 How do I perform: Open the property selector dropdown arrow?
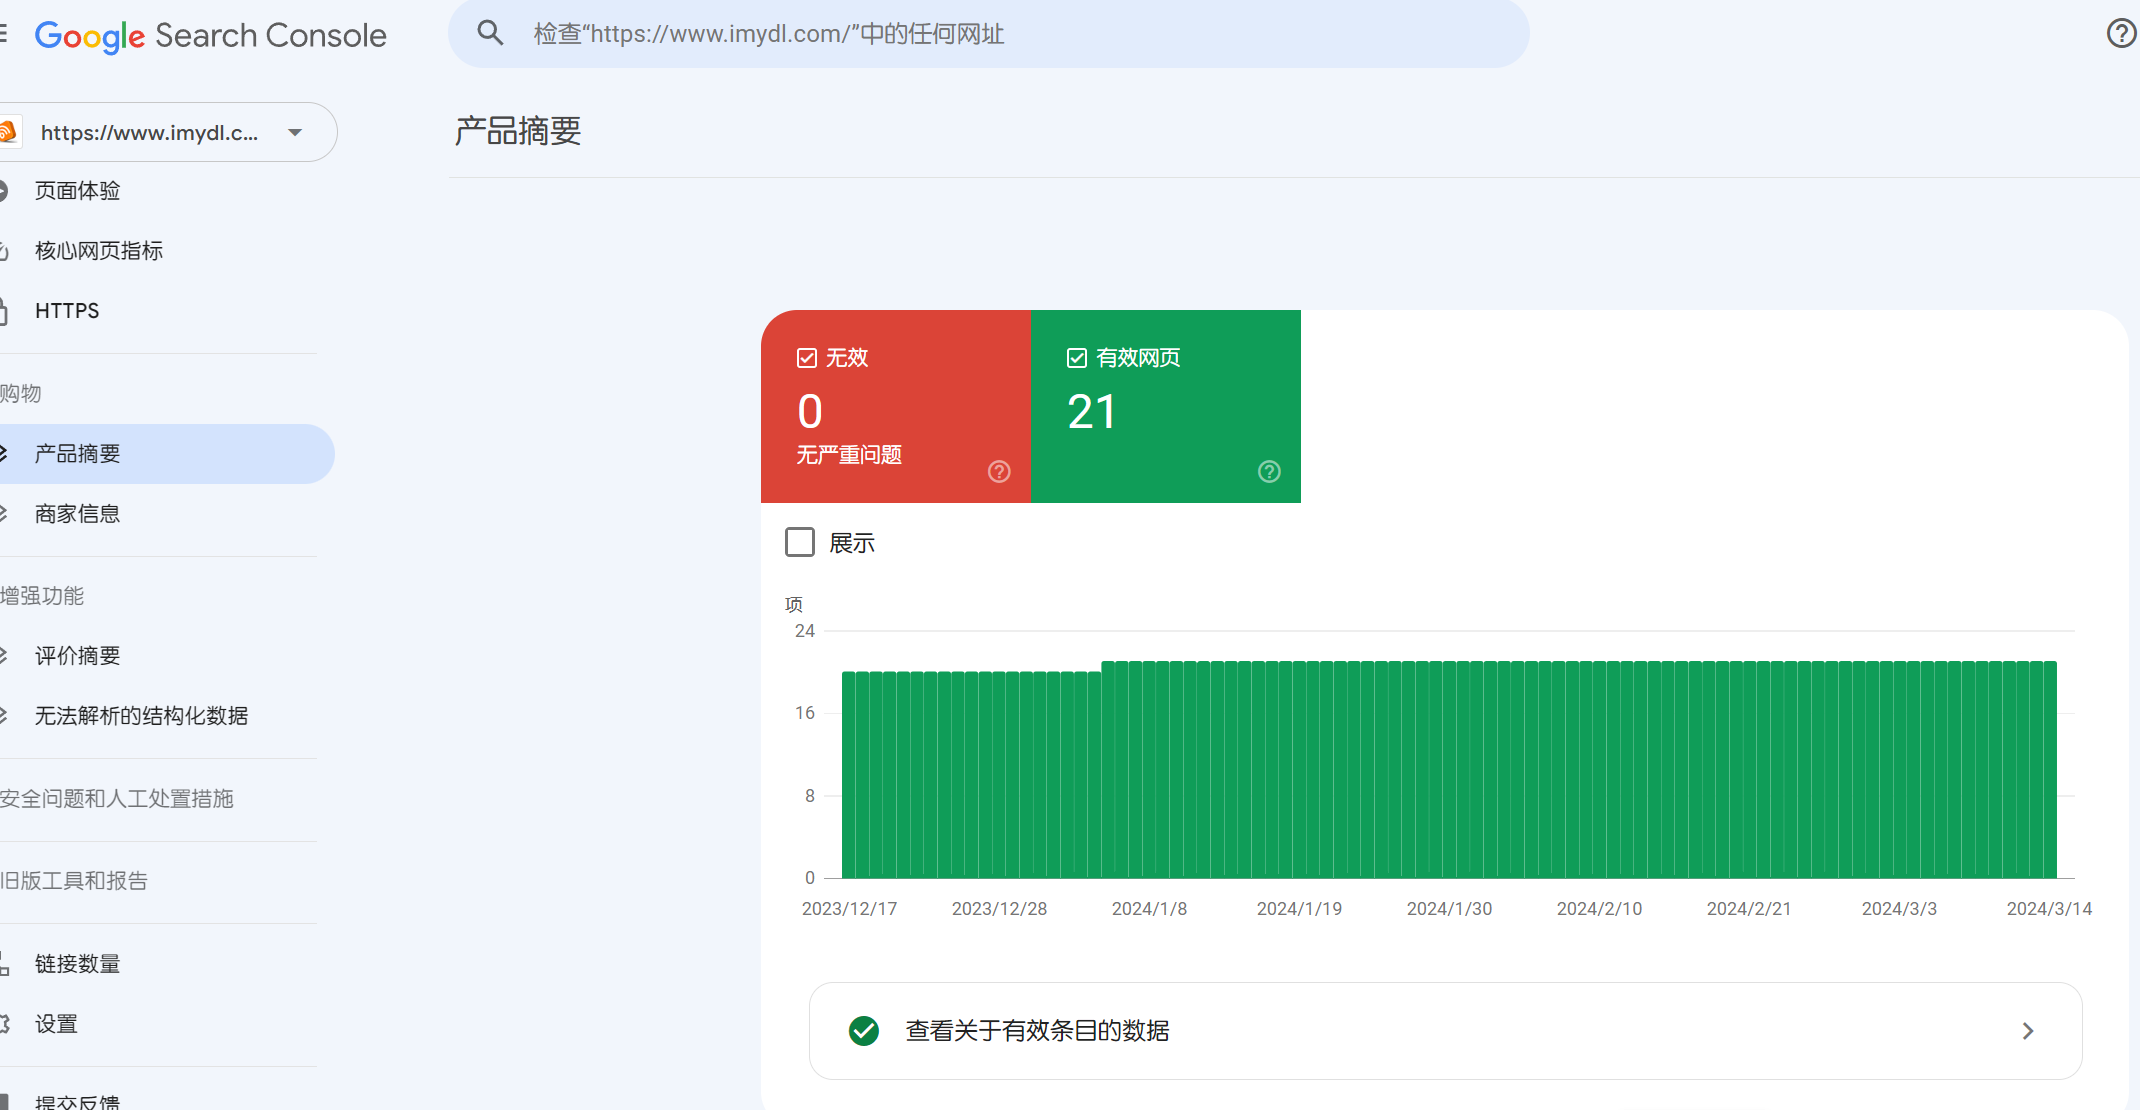point(295,132)
